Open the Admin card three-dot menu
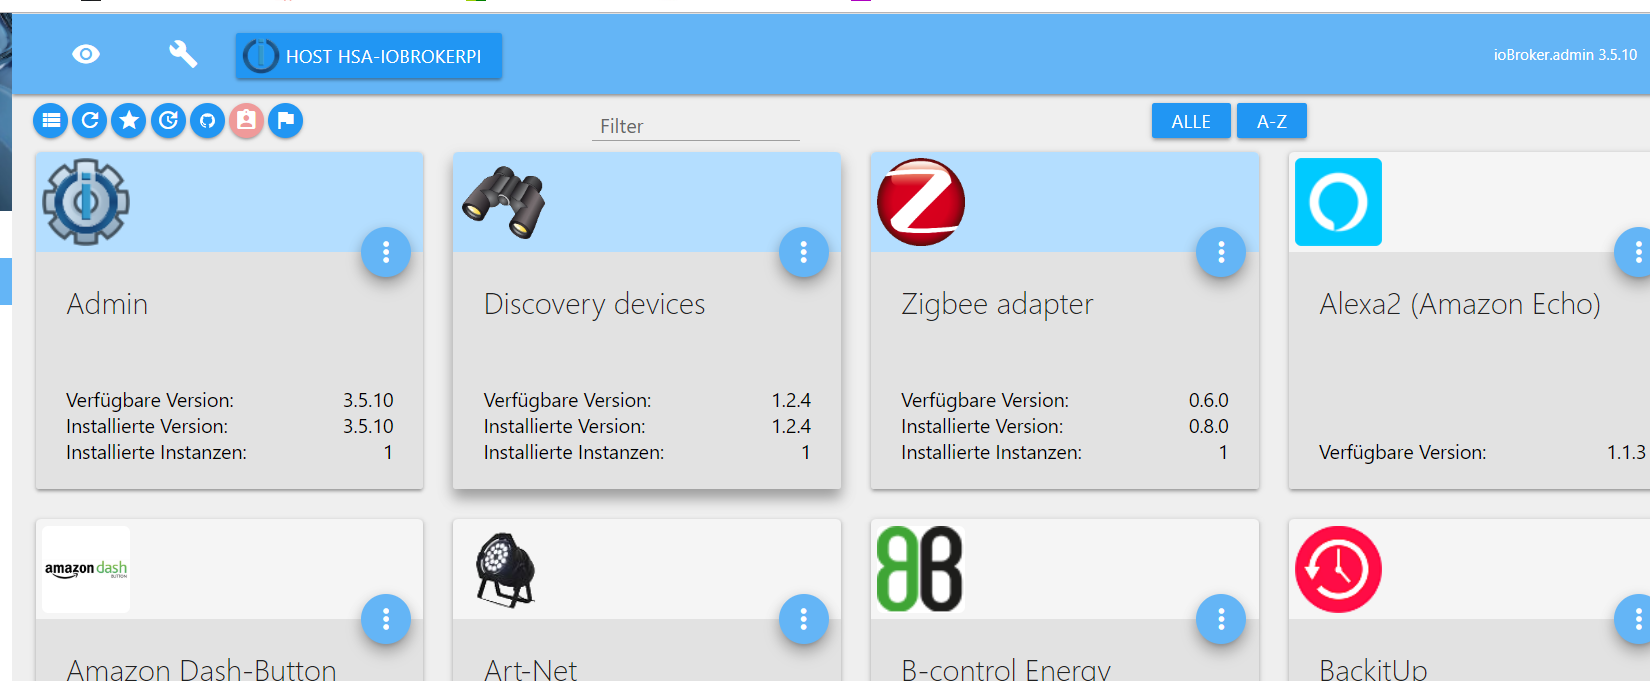Viewport: 1650px width, 681px height. tap(386, 253)
